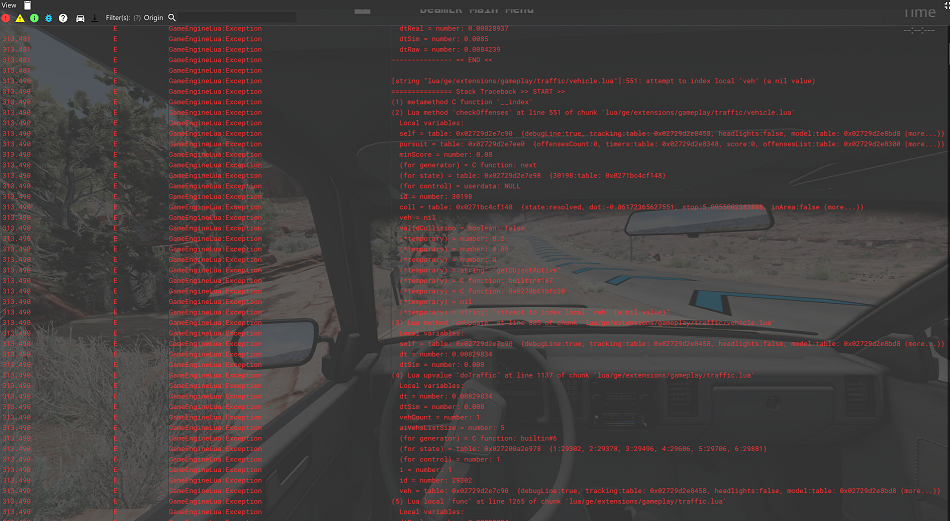Click the Origin filter label
The width and height of the screenshot is (950, 521).
click(153, 18)
